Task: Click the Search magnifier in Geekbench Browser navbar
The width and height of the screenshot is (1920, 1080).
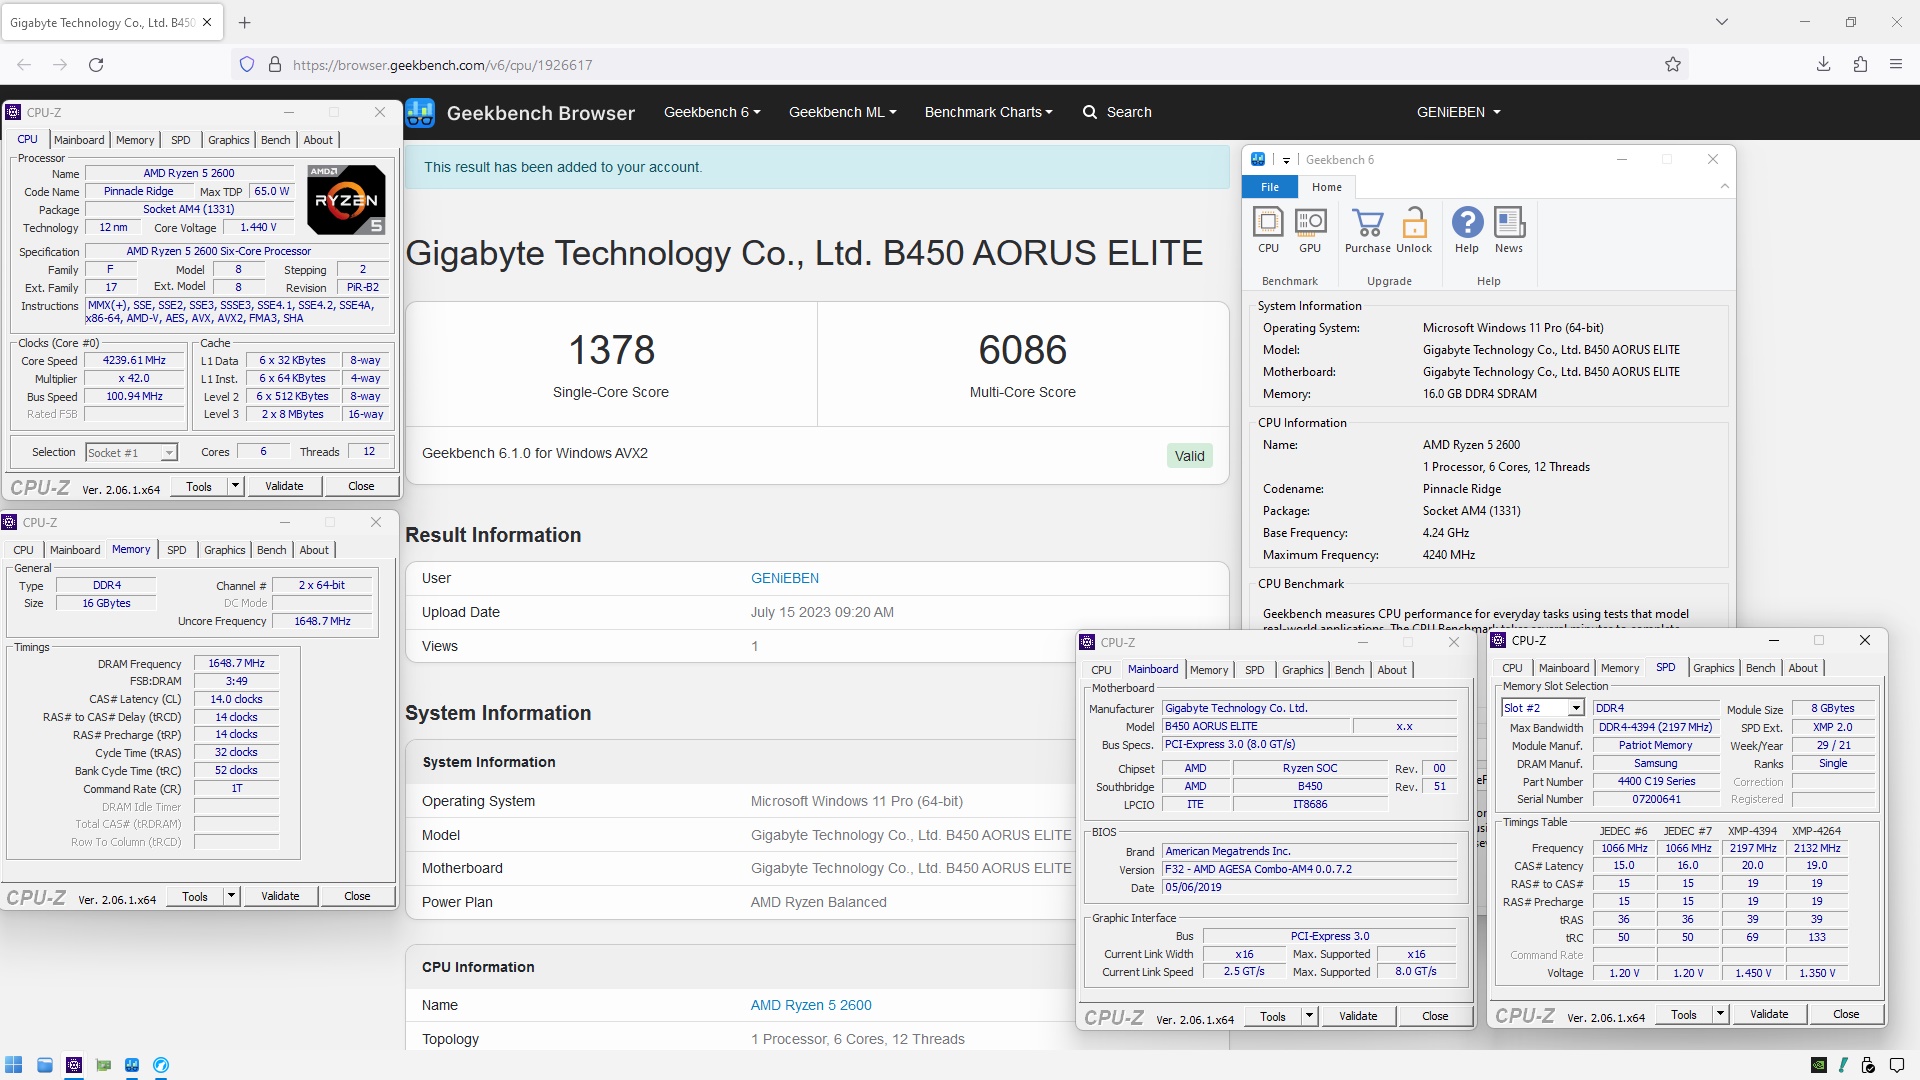Action: [1090, 112]
